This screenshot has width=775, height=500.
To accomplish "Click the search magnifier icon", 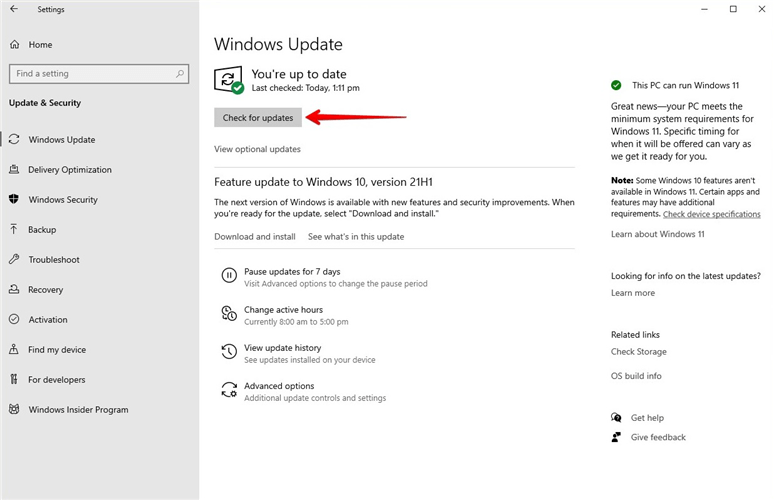I will tap(180, 74).
